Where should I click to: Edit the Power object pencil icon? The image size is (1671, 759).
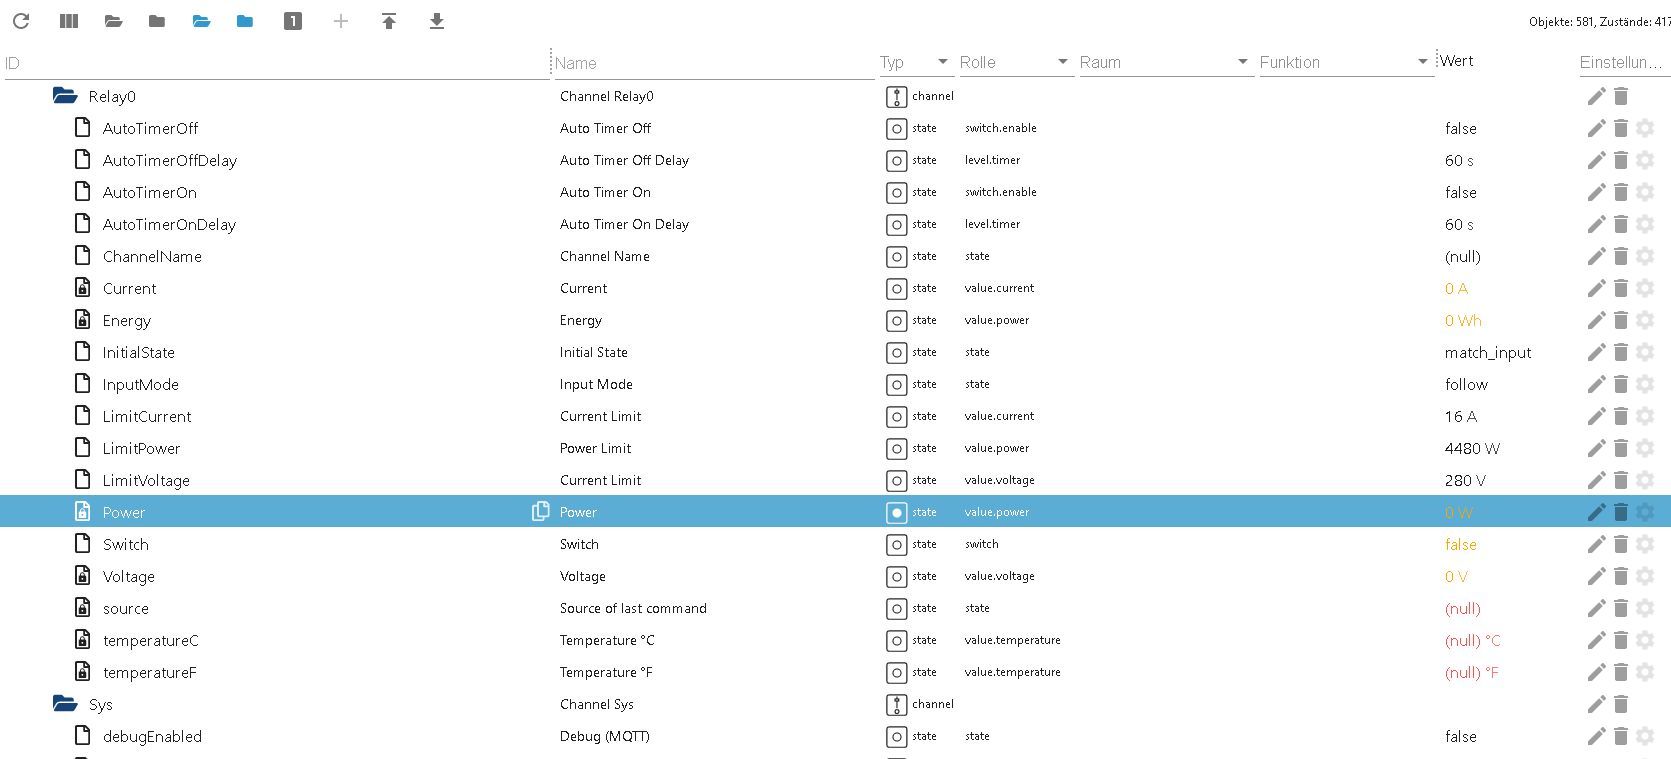coord(1596,512)
